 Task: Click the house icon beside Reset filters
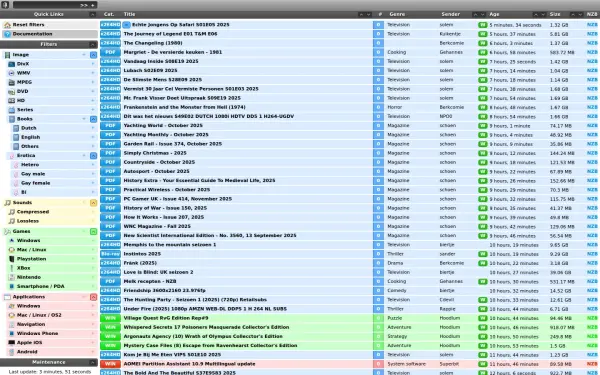point(7,25)
